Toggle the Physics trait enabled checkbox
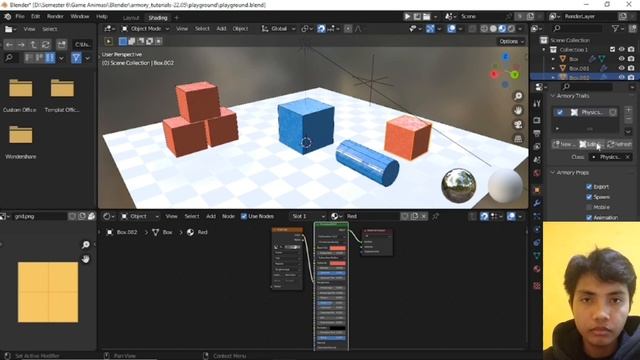The image size is (640, 360). click(560, 112)
